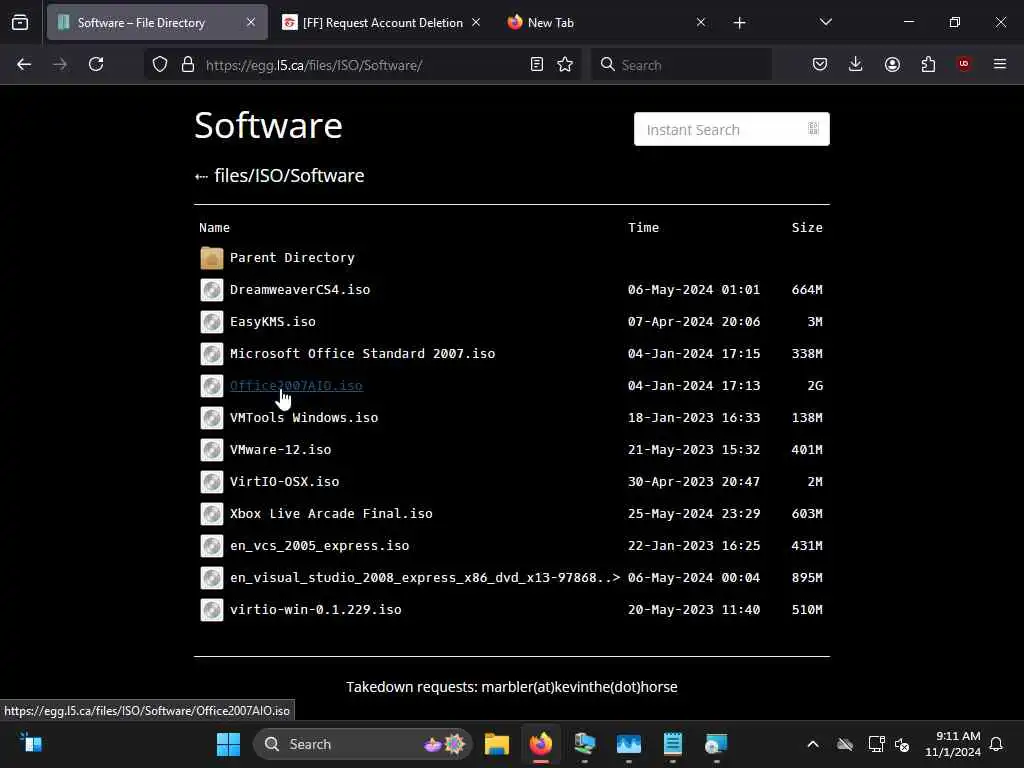Open the muted volume tray icon
This screenshot has width=1024, height=768.
[902, 744]
